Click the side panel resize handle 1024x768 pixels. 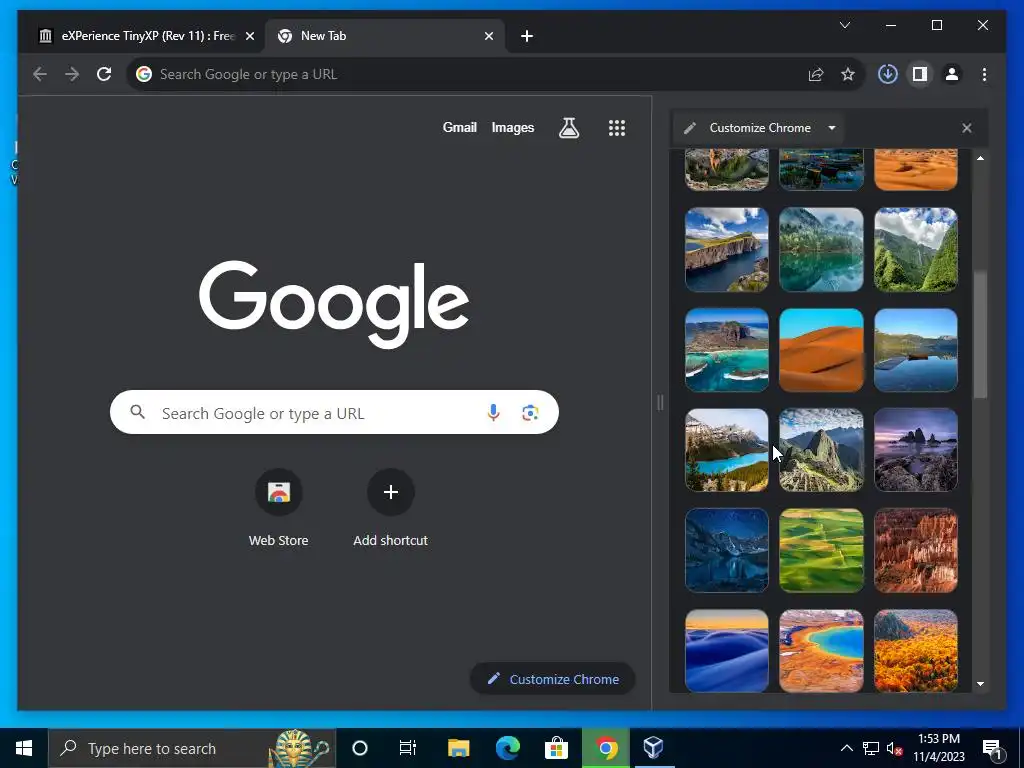click(x=660, y=402)
